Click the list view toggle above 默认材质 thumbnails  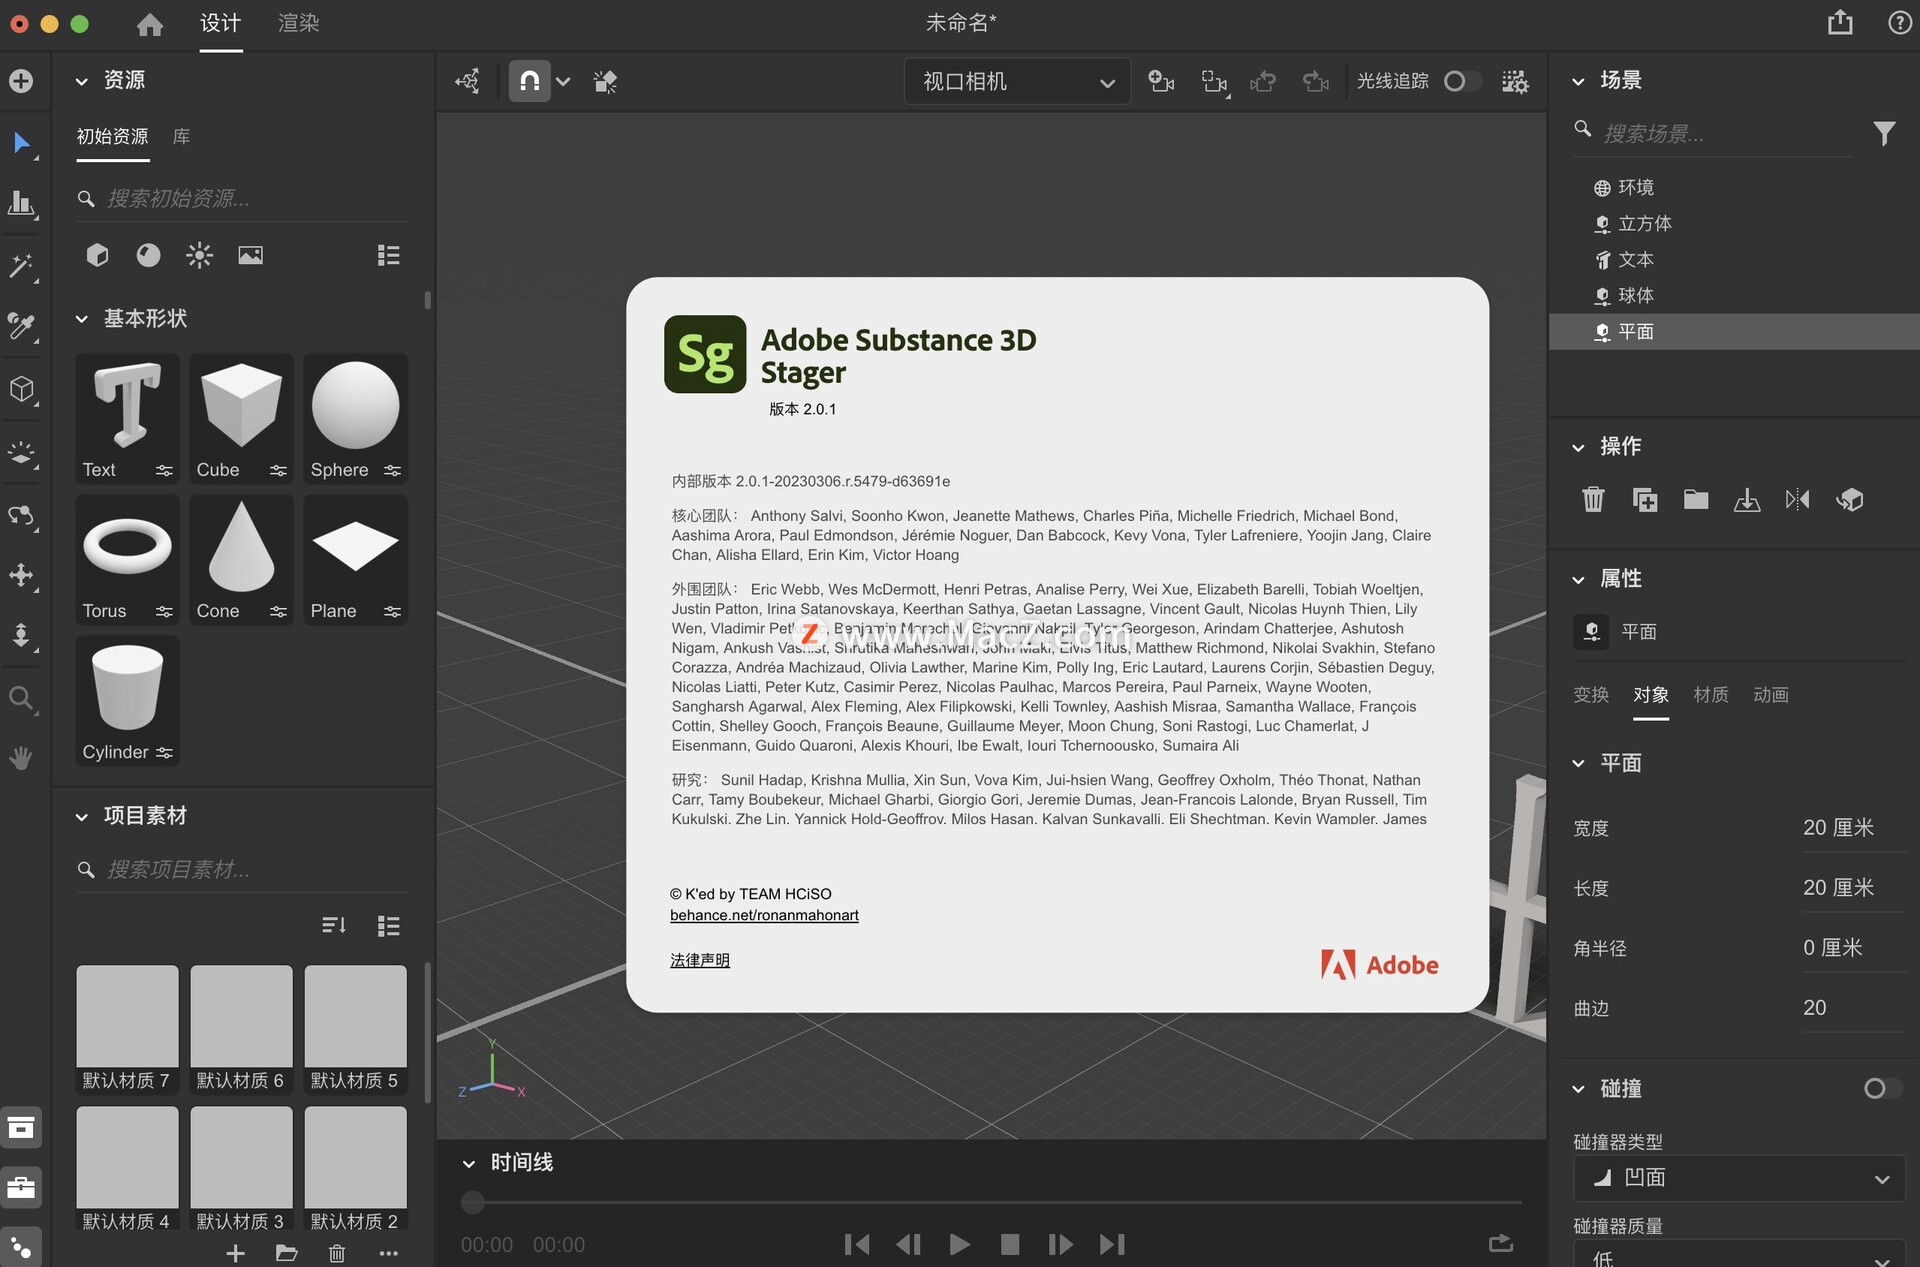388,925
